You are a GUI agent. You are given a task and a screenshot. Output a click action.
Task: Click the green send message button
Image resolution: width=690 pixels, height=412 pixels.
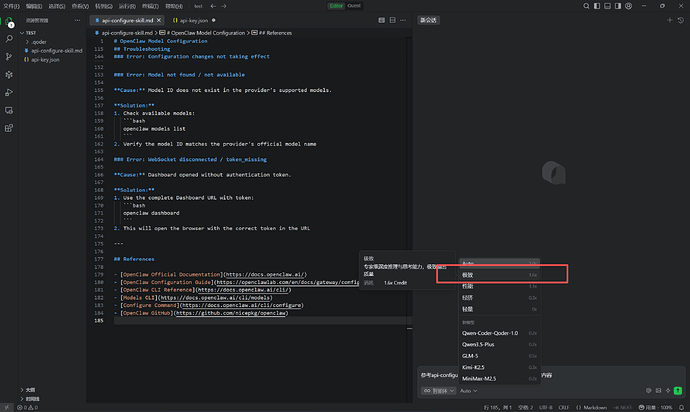[676, 390]
